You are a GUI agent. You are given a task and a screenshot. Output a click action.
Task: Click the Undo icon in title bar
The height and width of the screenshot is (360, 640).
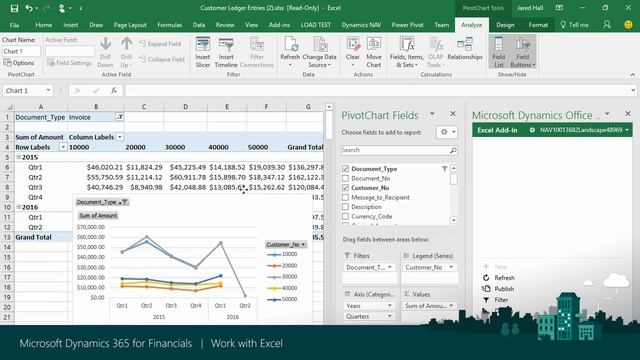pos(29,8)
